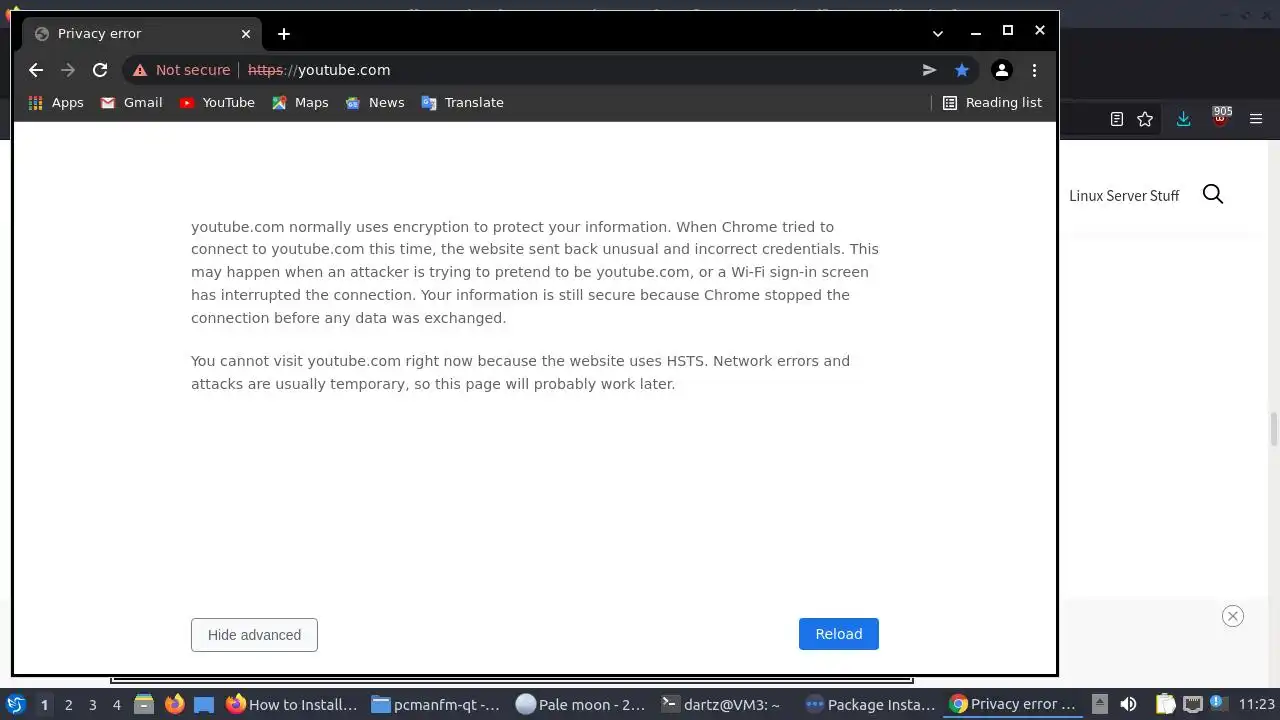Switch to workspace 4
The width and height of the screenshot is (1280, 720).
(x=116, y=705)
